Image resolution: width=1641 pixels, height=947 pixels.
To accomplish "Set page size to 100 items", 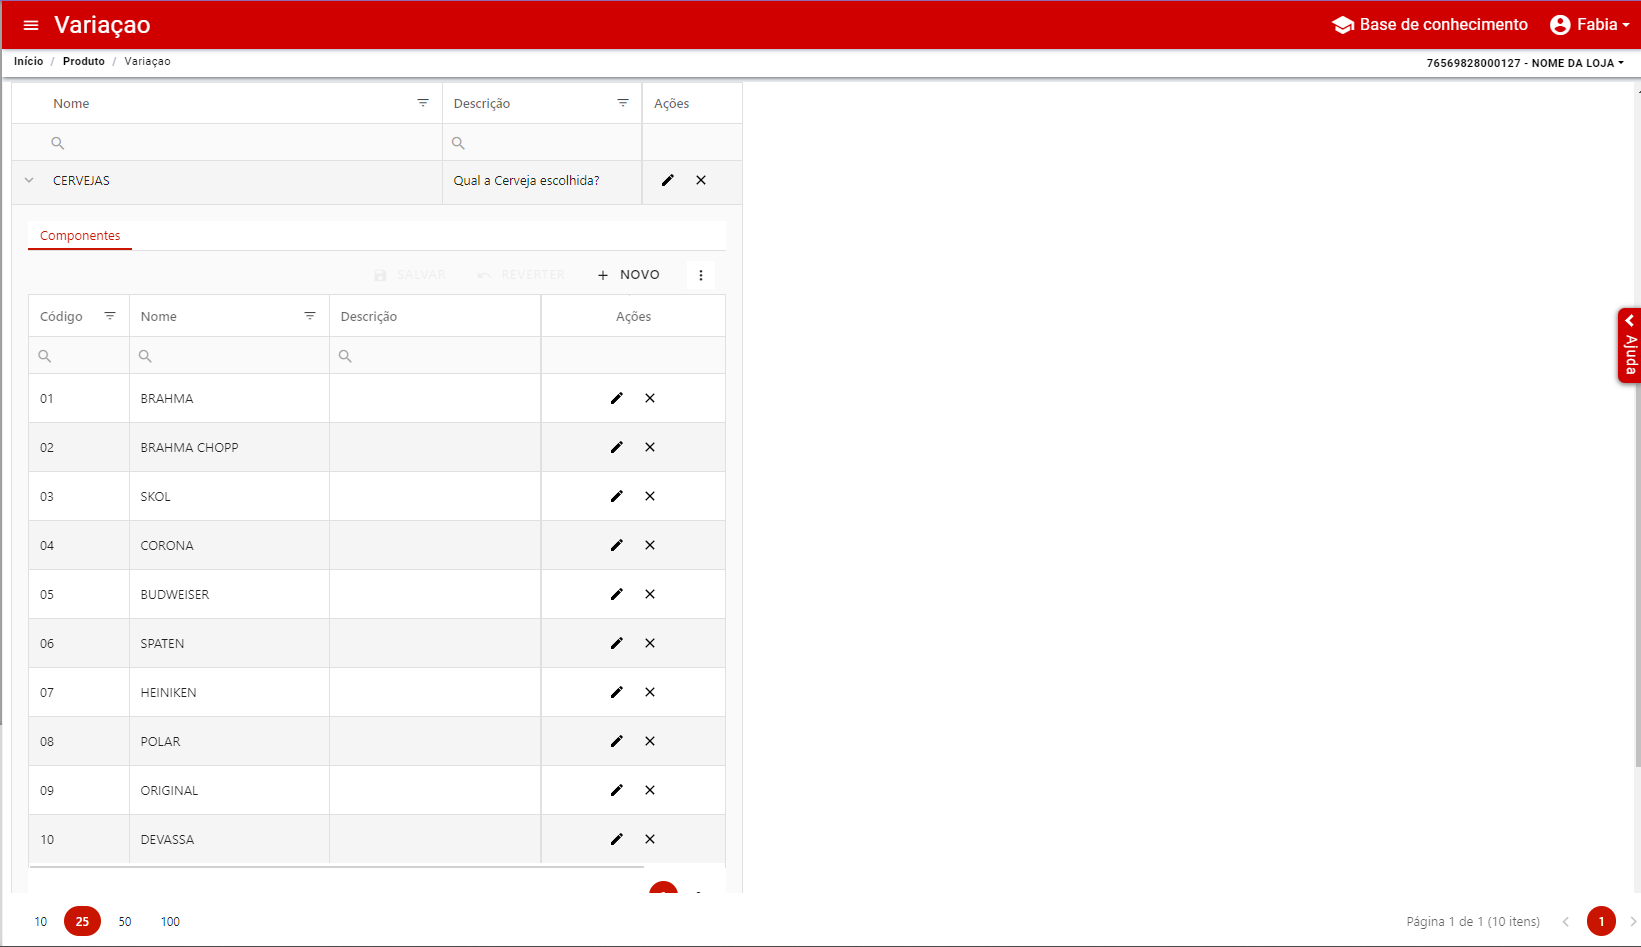I will click(171, 921).
